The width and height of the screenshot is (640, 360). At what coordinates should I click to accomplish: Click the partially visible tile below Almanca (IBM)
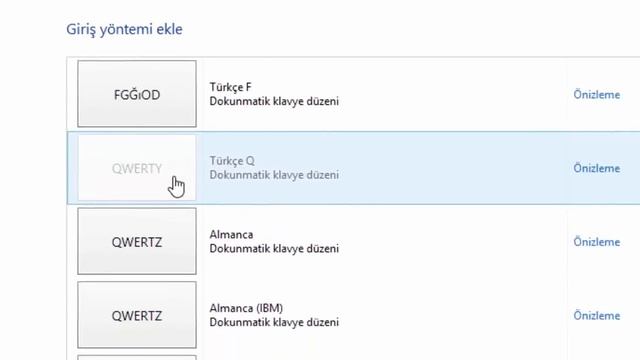tap(137, 358)
